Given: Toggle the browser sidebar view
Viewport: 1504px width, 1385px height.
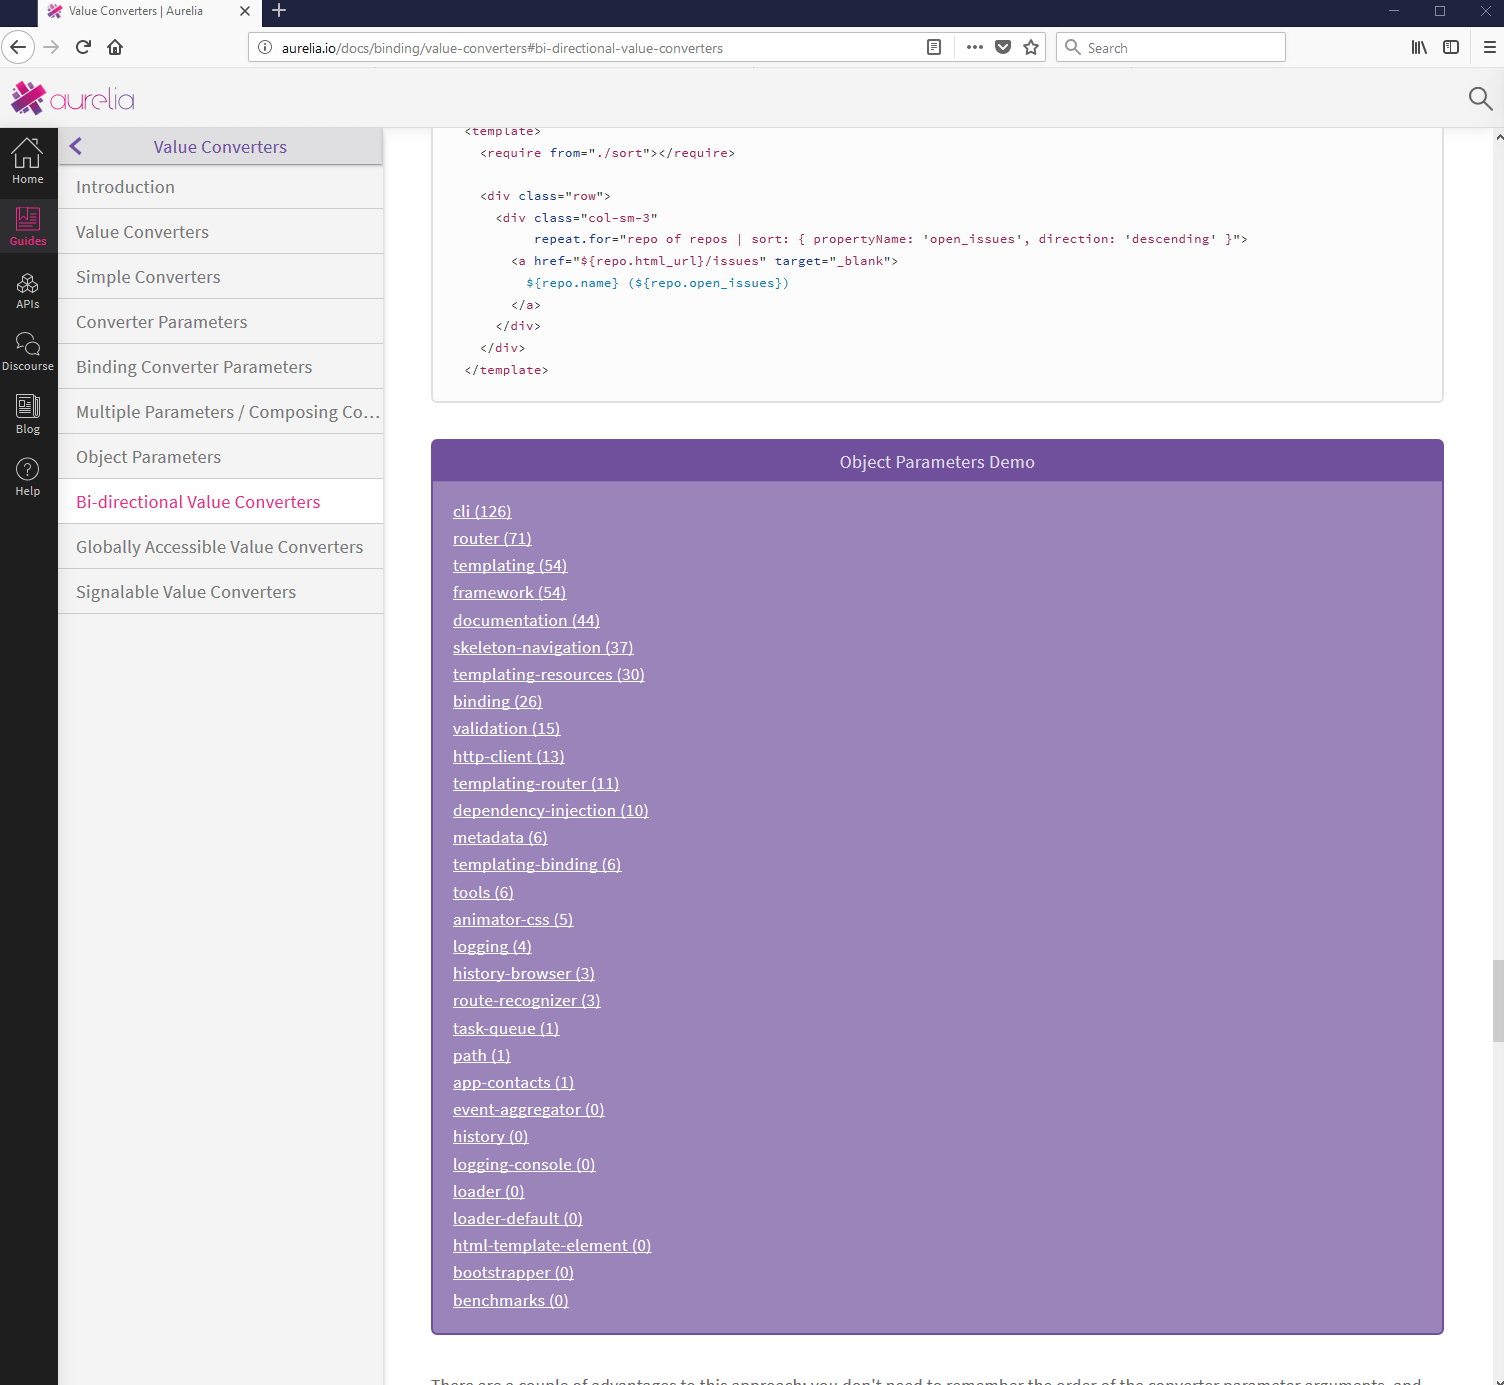Looking at the screenshot, I should pos(1451,47).
